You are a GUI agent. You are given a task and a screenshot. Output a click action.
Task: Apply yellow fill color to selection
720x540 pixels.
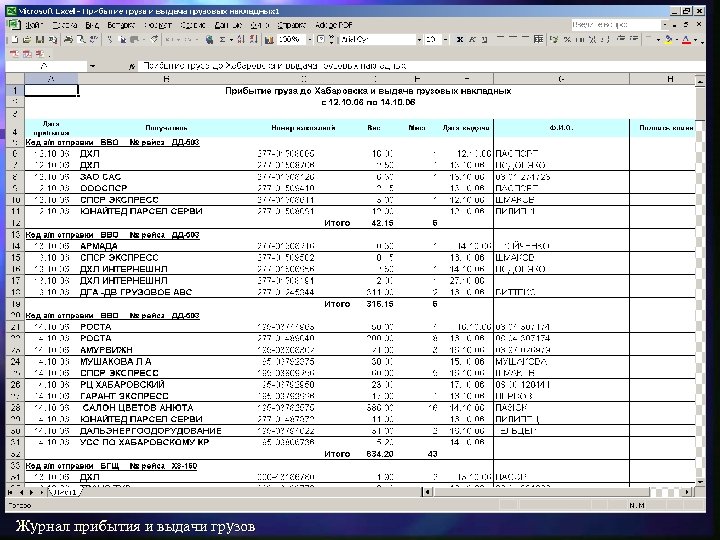point(669,40)
